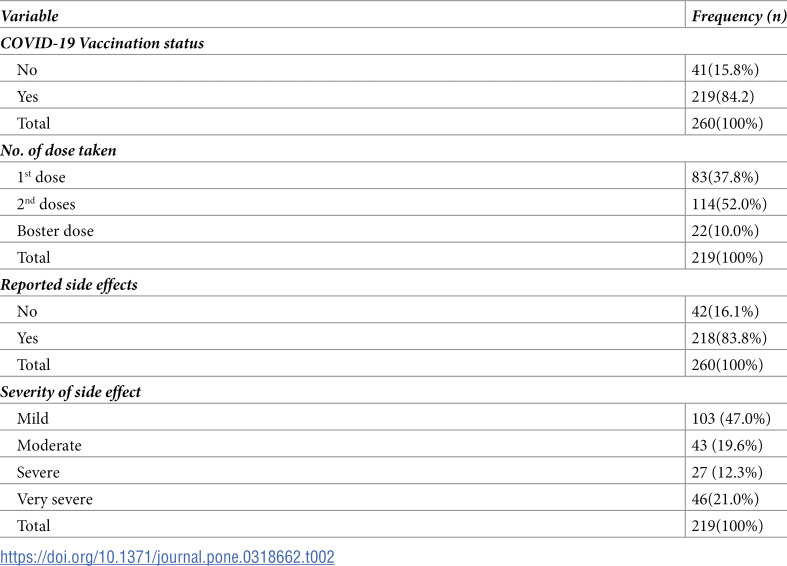Click the Very severe row label
The width and height of the screenshot is (787, 566).
click(55, 499)
